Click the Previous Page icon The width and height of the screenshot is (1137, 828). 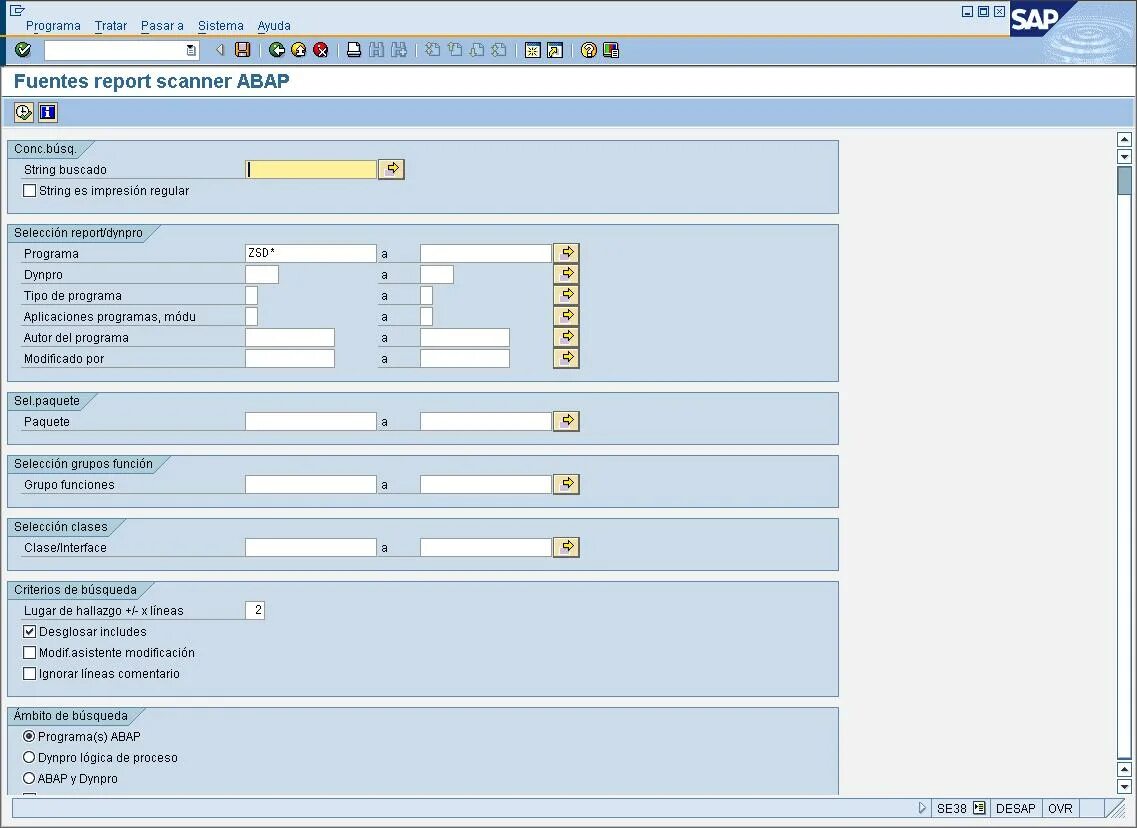455,50
